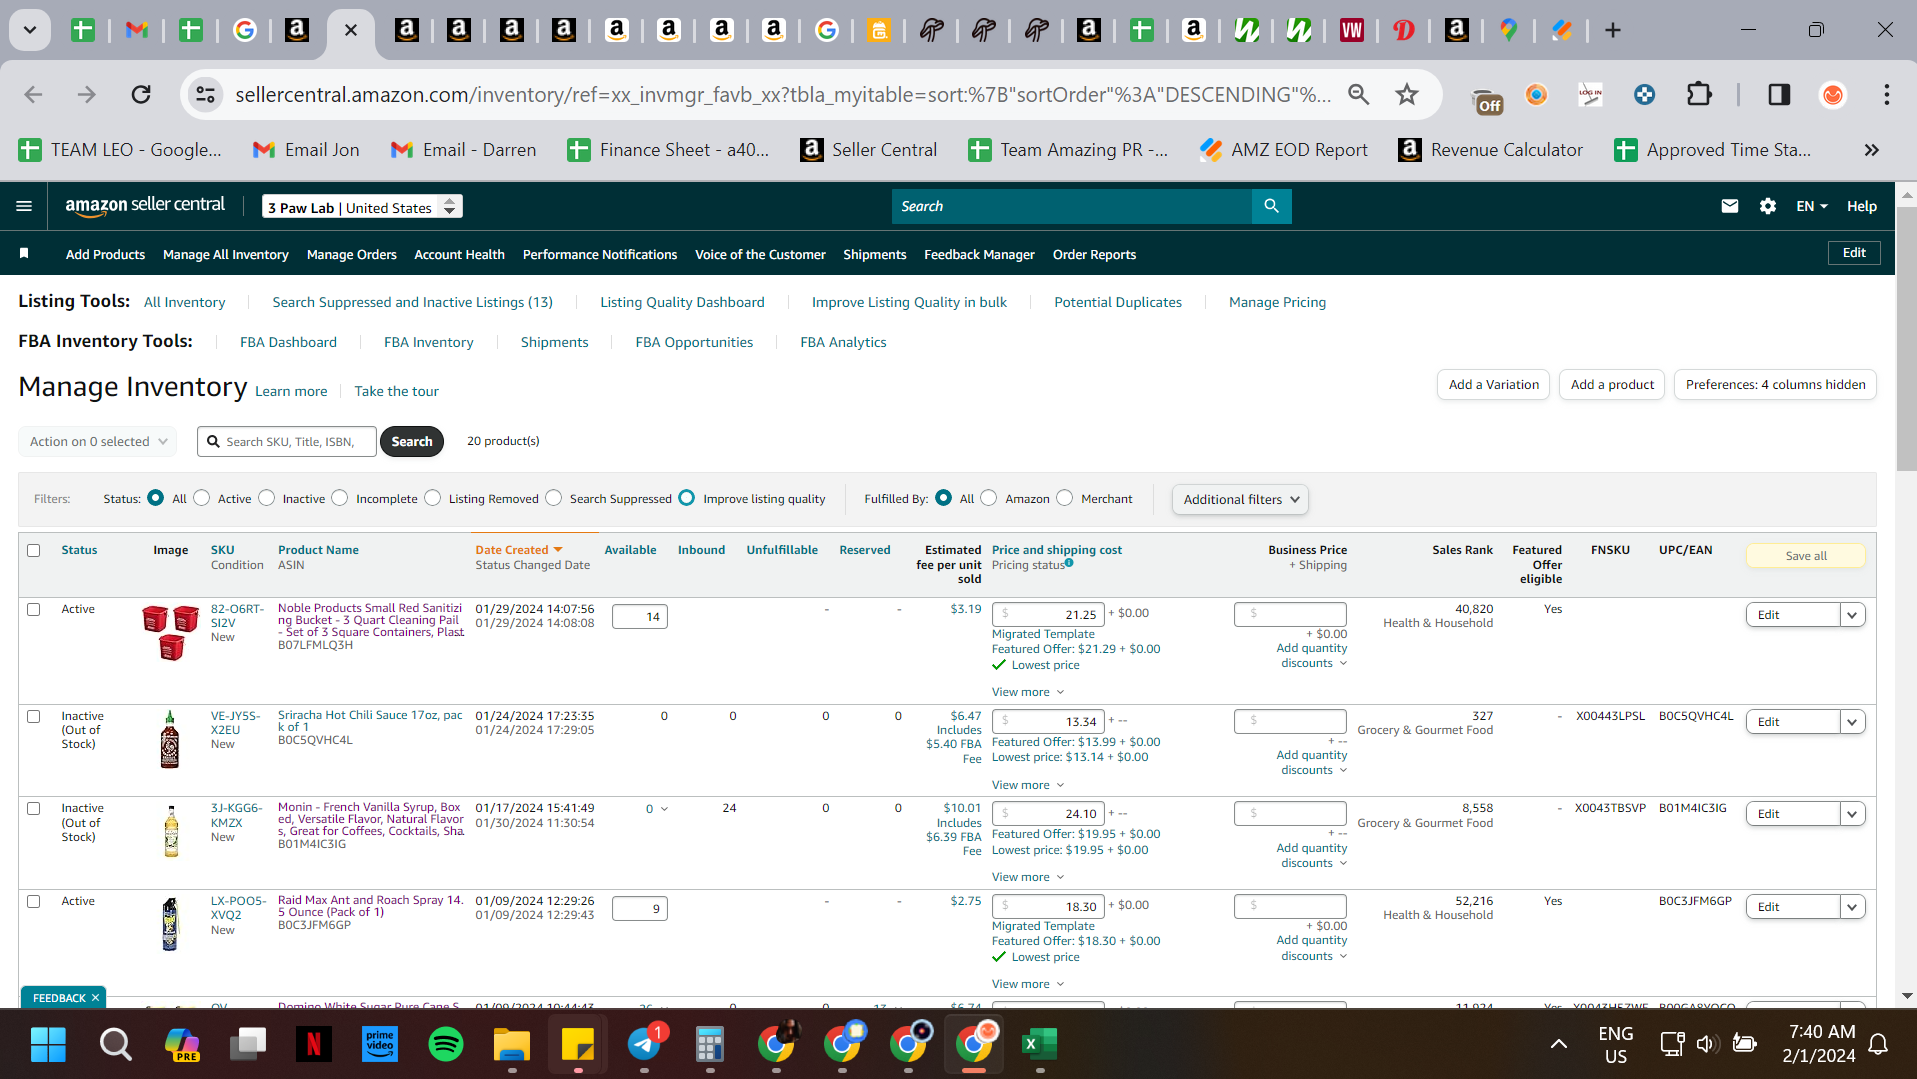Image resolution: width=1917 pixels, height=1079 pixels.
Task: Expand Edit dropdown arrow for Sriracha row
Action: click(x=1852, y=722)
